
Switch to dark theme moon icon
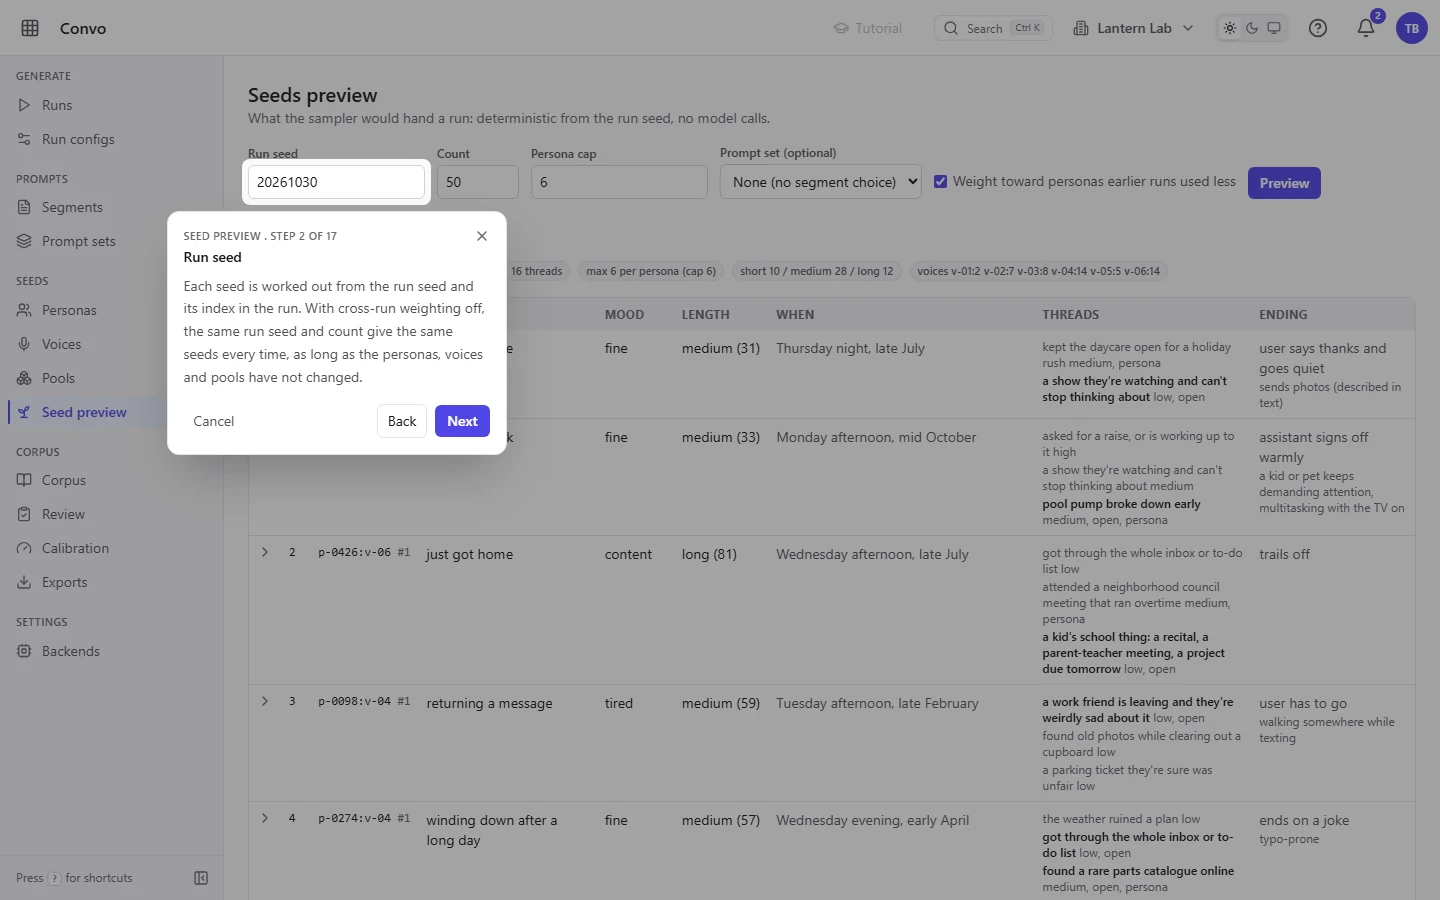coord(1252,28)
